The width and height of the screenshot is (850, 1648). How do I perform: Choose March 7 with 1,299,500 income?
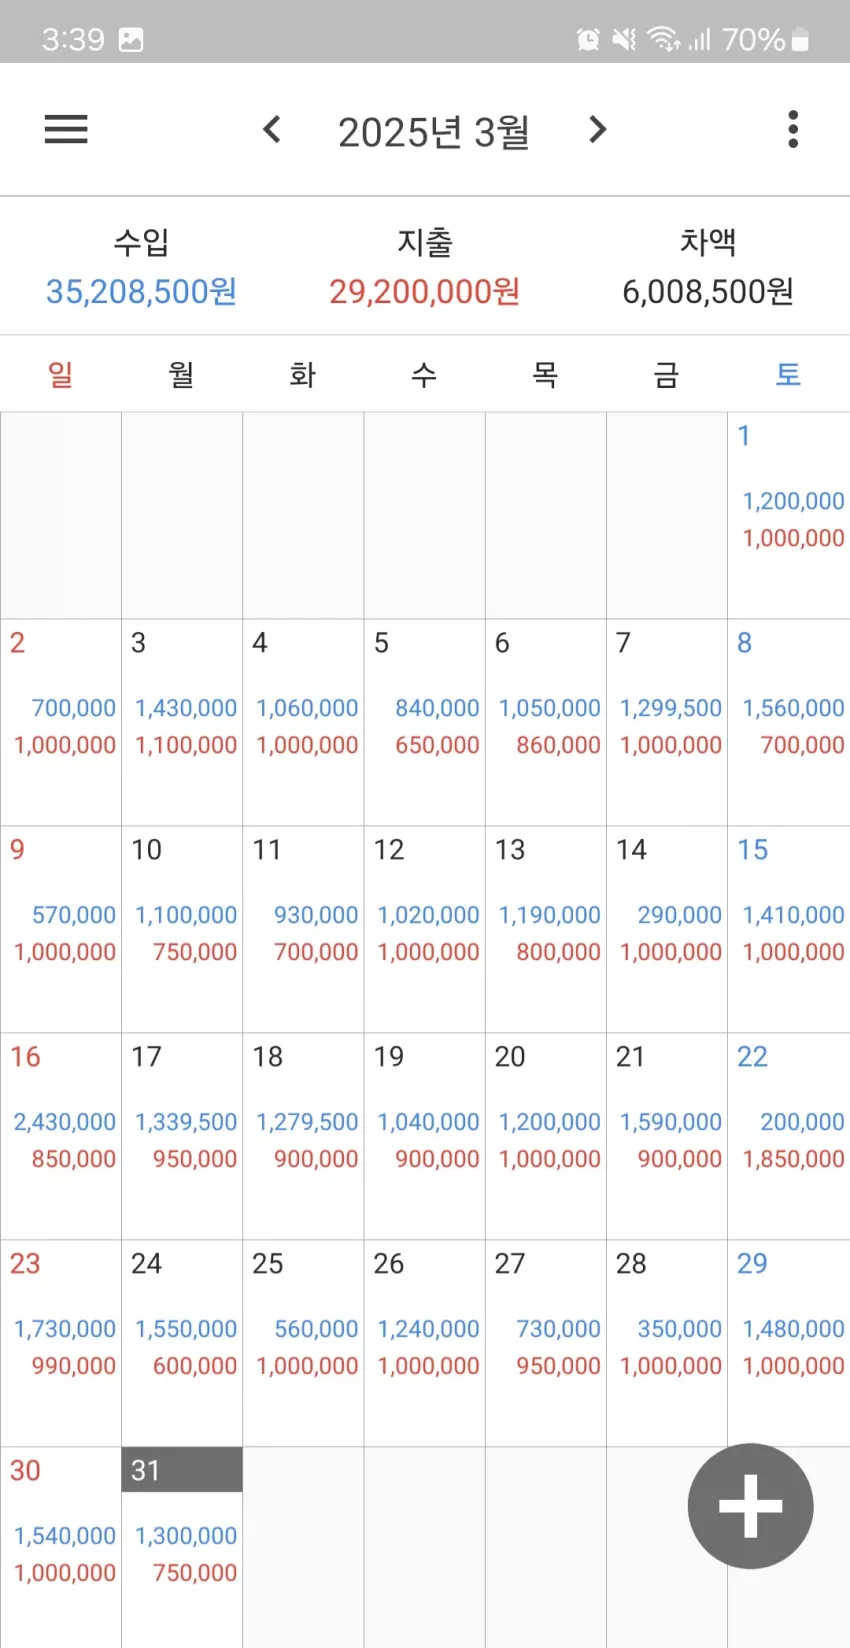pos(667,722)
